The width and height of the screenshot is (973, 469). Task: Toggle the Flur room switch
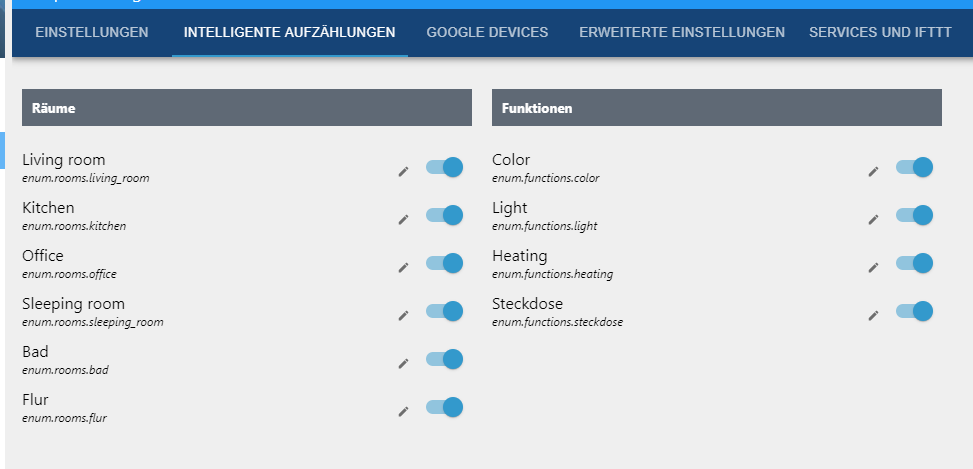click(444, 407)
